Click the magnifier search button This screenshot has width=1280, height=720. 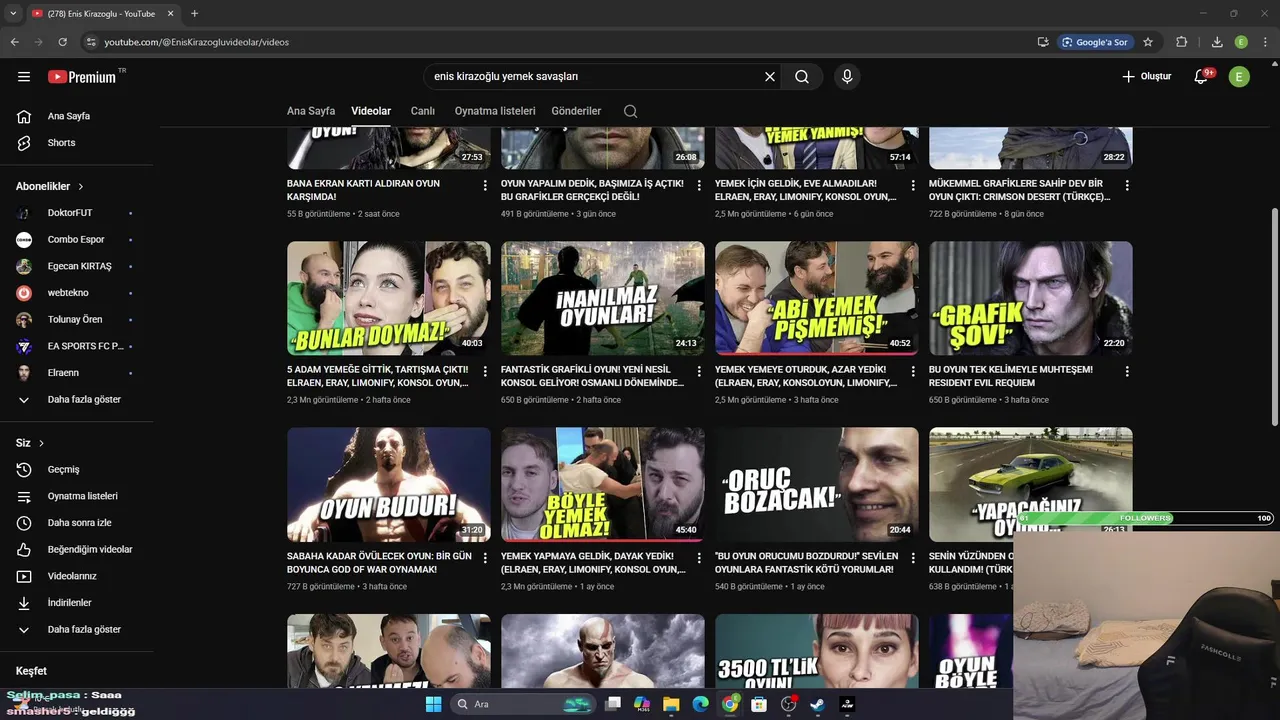point(802,77)
